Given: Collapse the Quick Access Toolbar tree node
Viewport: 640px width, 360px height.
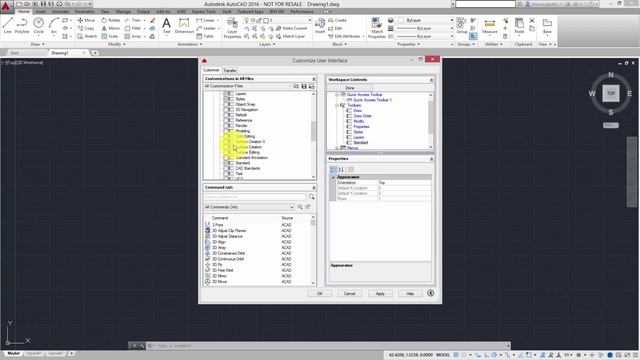Looking at the screenshot, I should [x=337, y=95].
